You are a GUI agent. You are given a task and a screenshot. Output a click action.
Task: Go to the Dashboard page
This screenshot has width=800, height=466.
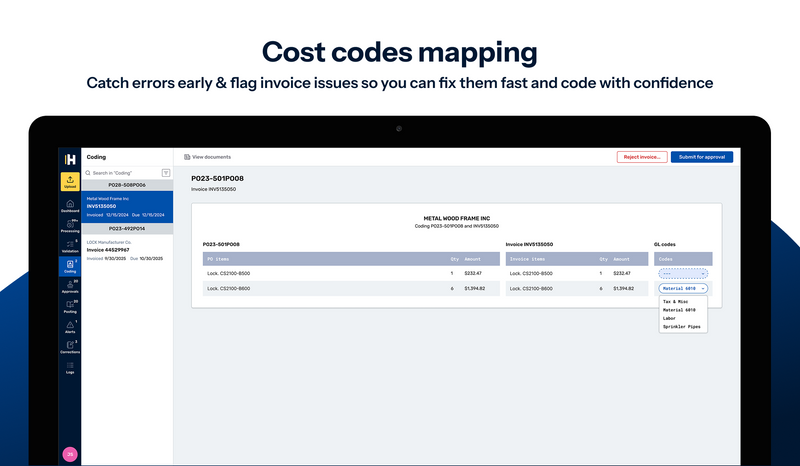coord(70,206)
